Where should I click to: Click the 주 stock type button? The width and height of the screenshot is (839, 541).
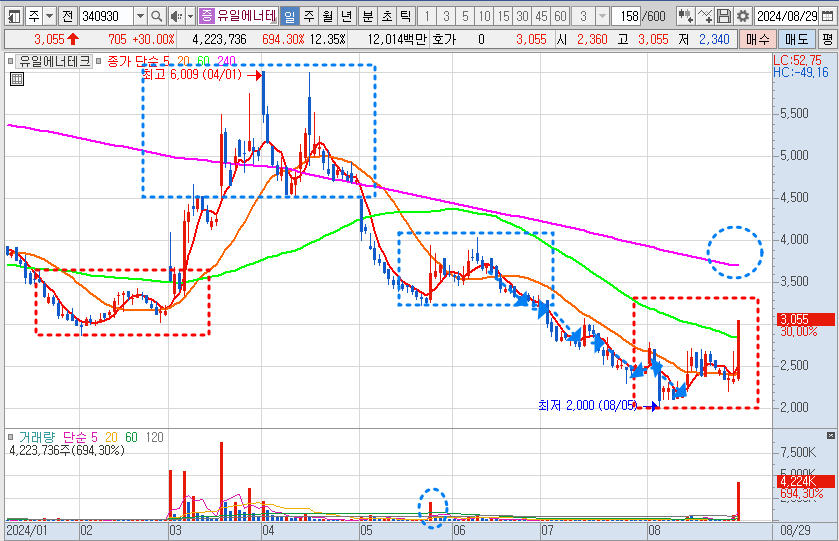click(34, 17)
